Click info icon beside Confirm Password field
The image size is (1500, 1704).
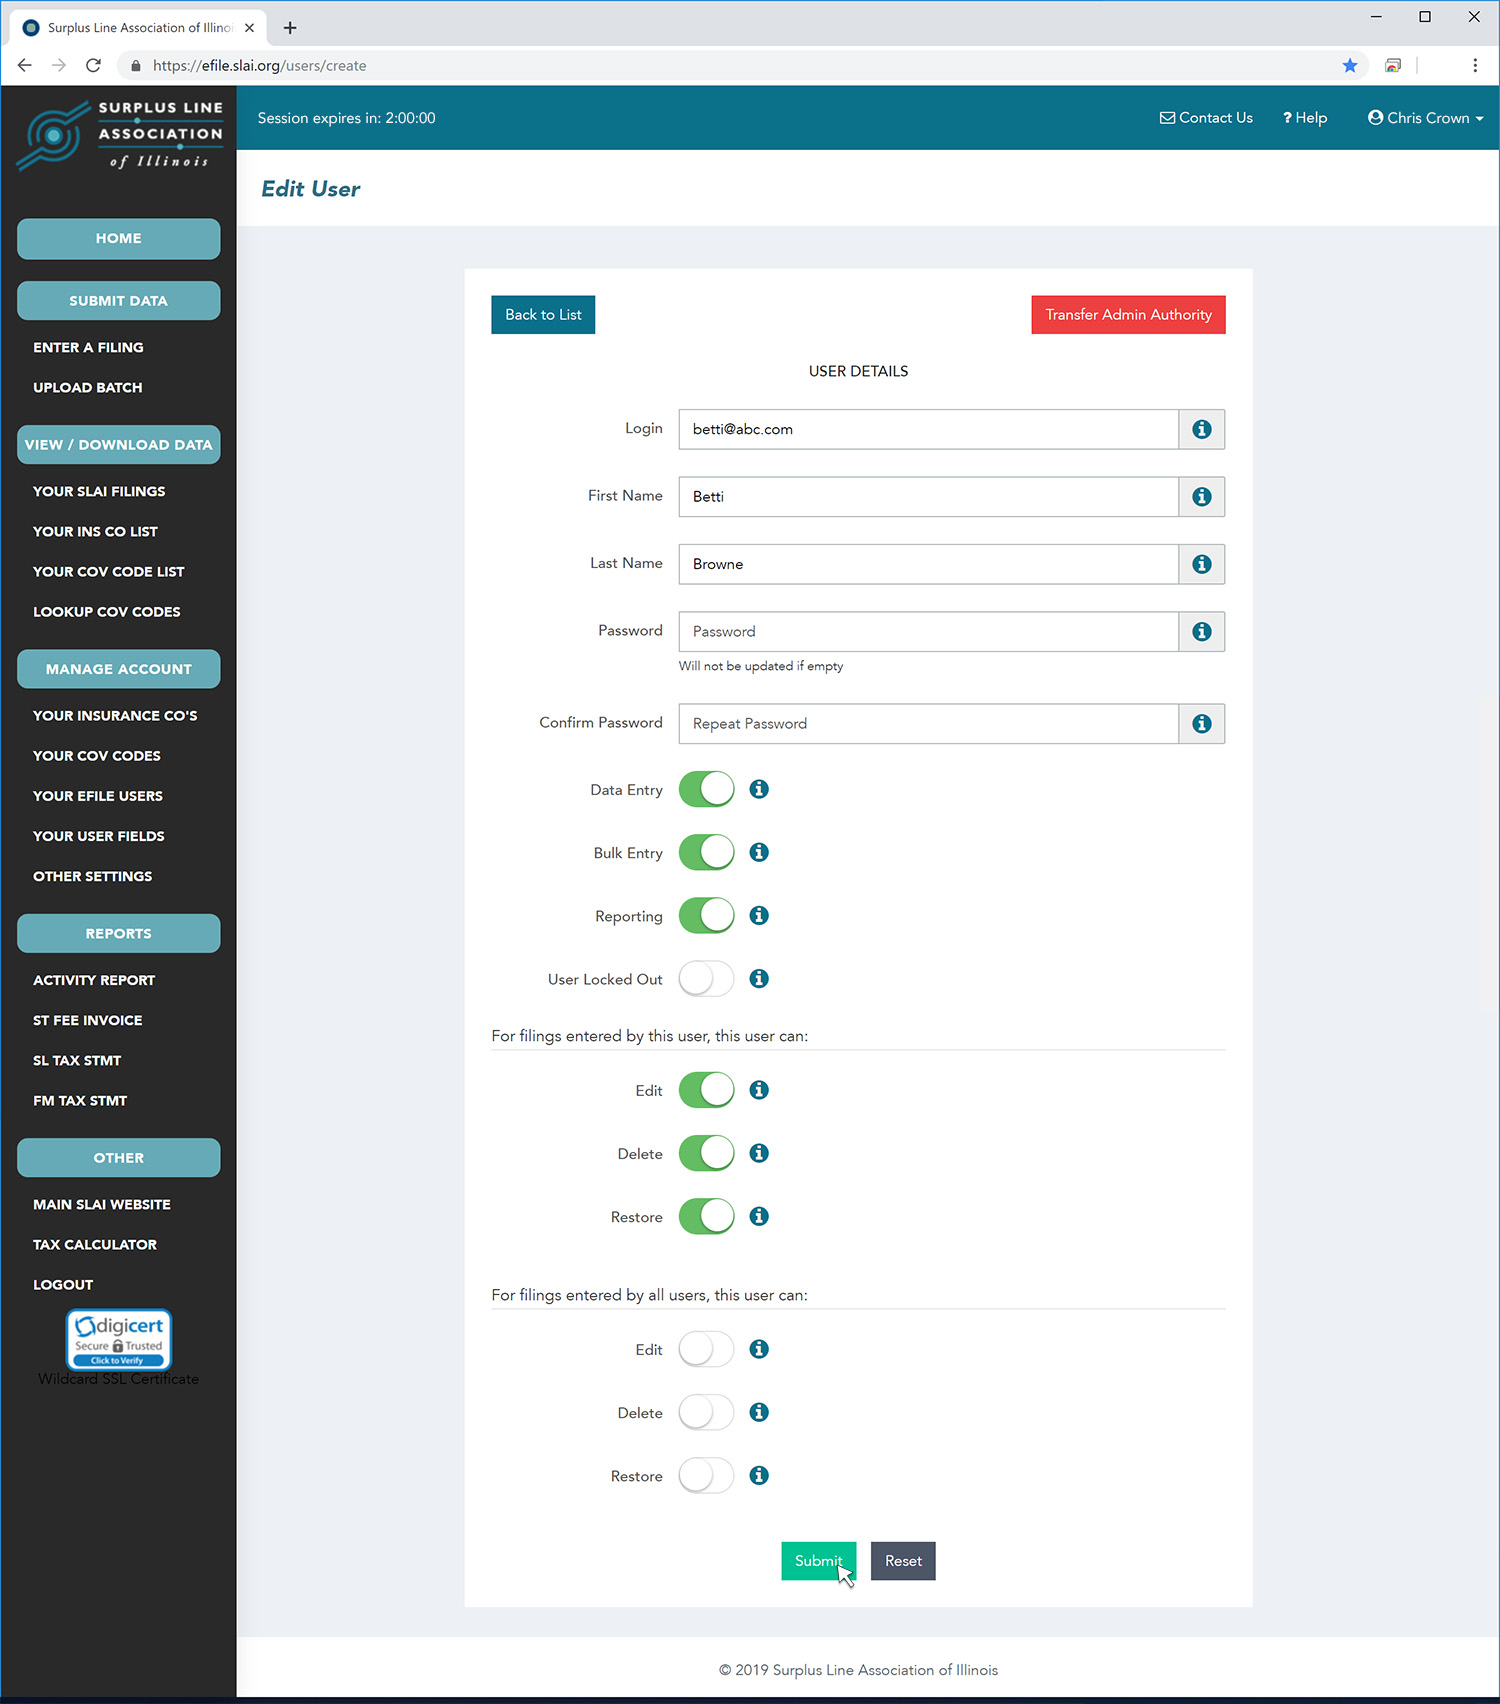(1201, 724)
